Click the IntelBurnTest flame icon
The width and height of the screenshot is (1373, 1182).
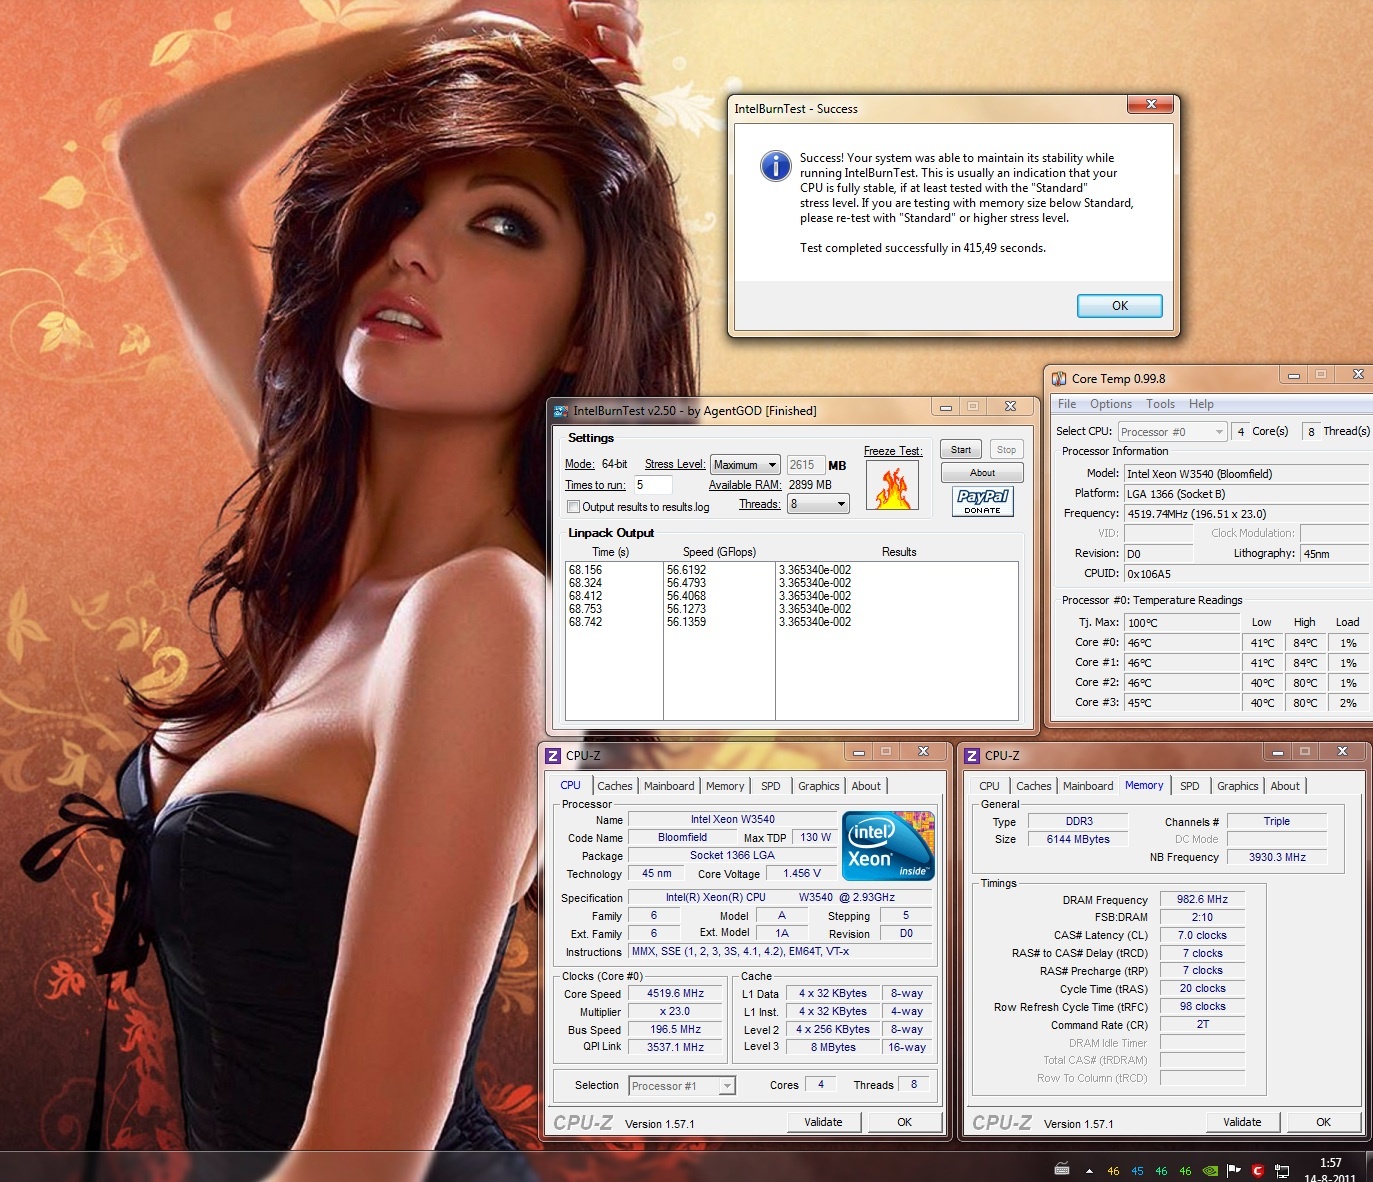click(x=893, y=485)
